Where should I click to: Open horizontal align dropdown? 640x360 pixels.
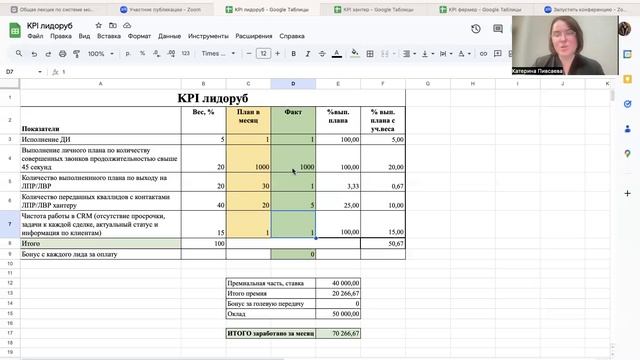[409, 53]
